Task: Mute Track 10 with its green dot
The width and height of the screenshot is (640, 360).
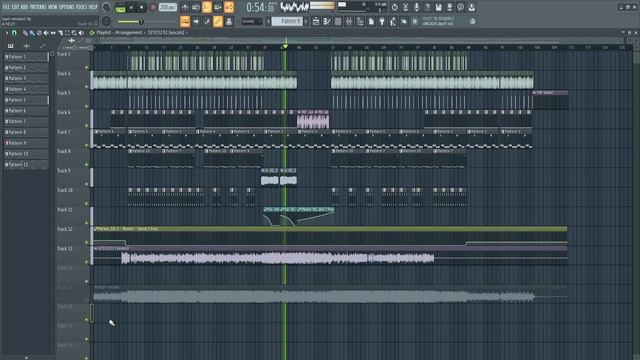Action: click(x=87, y=203)
